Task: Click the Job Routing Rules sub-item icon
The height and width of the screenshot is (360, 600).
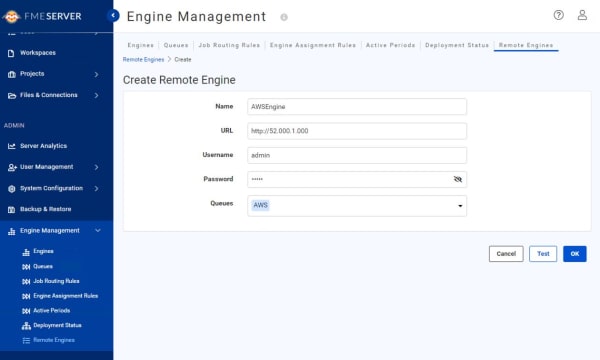Action: pyautogui.click(x=26, y=282)
